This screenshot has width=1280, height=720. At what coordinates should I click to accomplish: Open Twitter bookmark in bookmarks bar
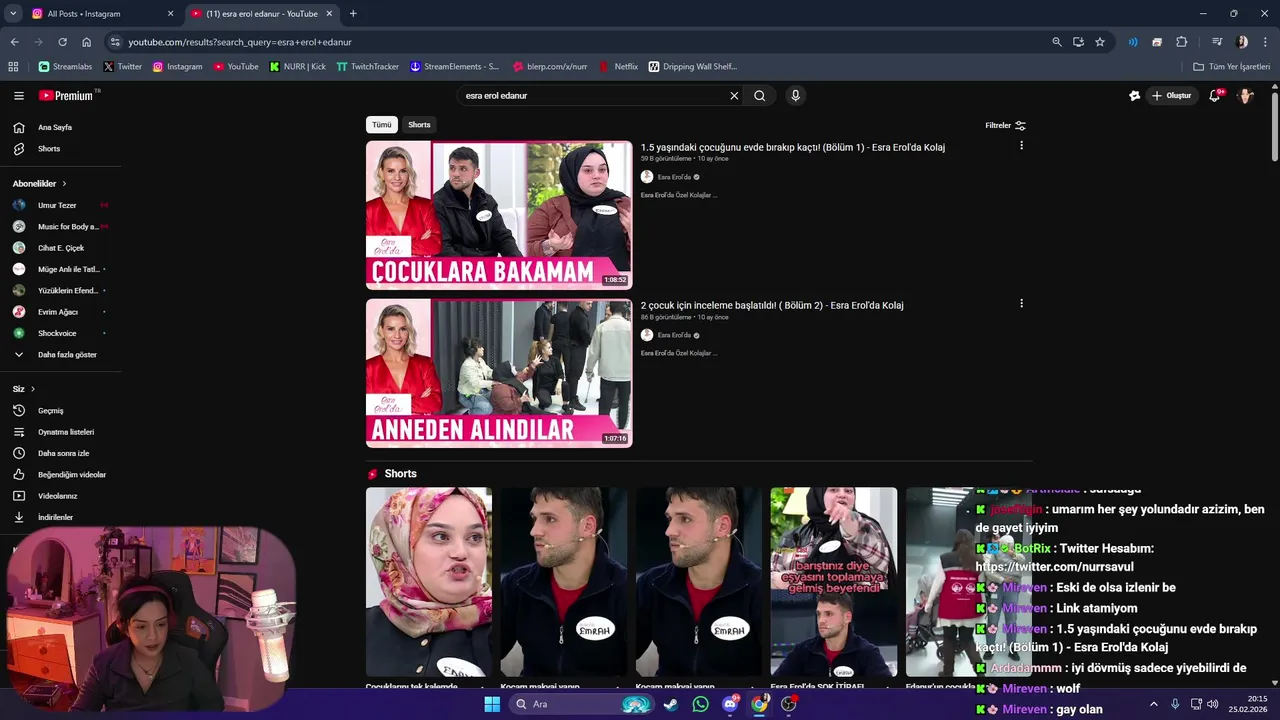(x=123, y=67)
